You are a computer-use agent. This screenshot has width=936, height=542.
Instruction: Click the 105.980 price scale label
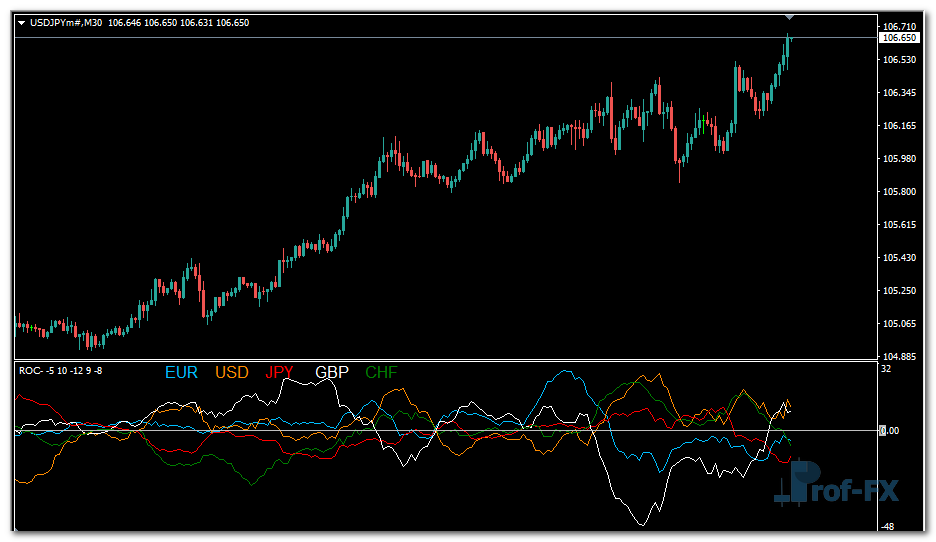pyautogui.click(x=900, y=159)
